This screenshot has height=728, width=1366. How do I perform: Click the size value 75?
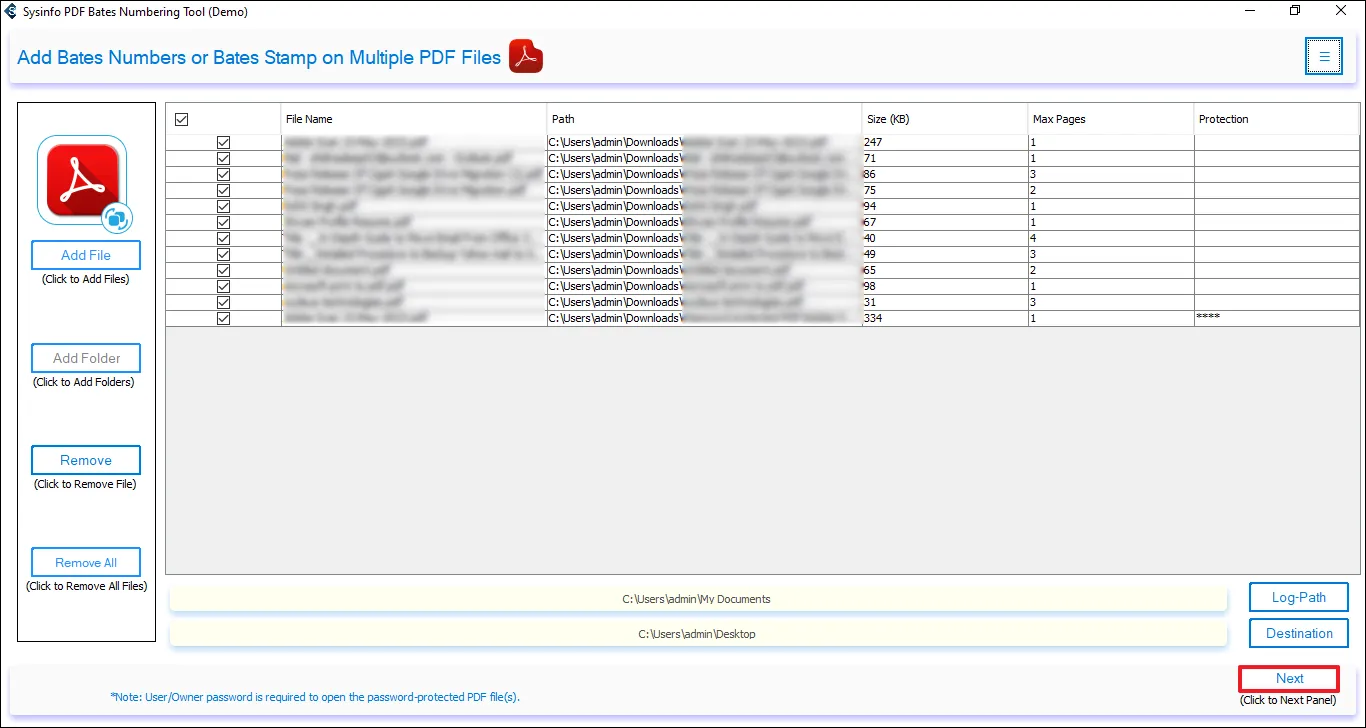[x=944, y=191]
